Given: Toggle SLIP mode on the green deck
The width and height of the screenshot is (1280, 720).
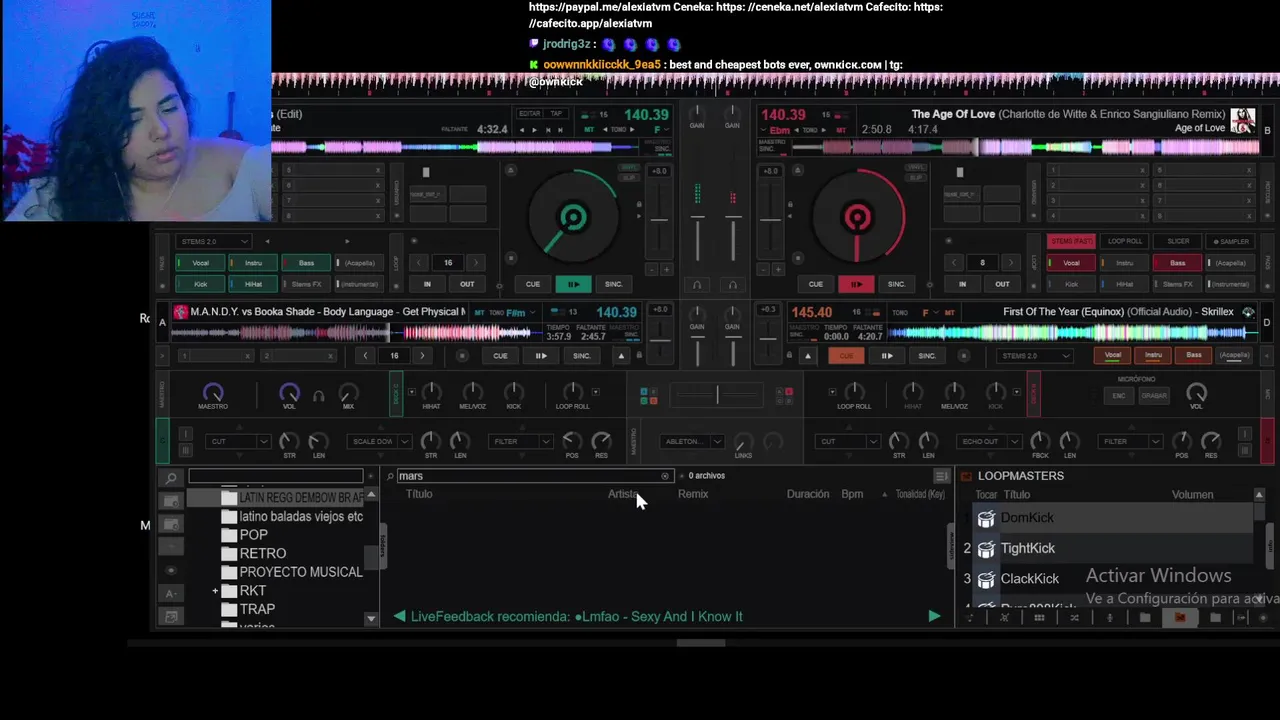Looking at the screenshot, I should click(x=629, y=176).
